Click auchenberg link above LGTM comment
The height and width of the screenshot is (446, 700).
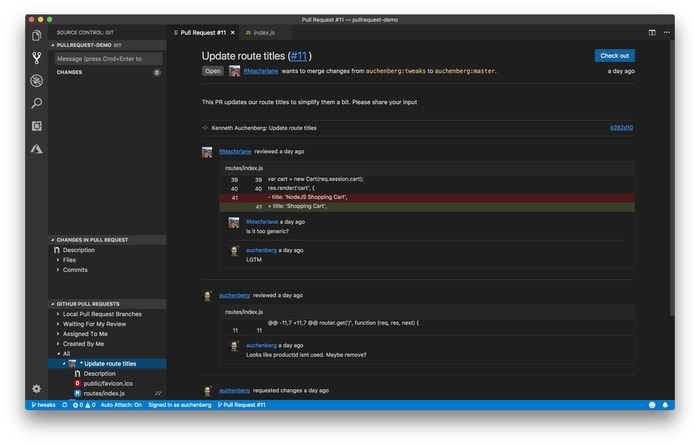point(261,250)
